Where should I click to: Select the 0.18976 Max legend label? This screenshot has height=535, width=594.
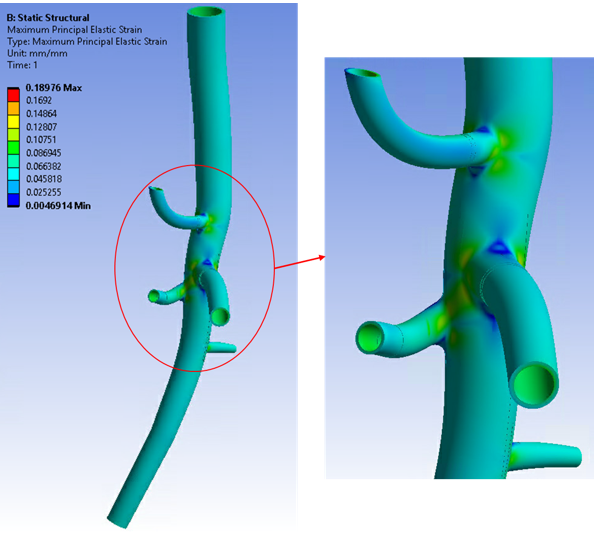(53, 88)
